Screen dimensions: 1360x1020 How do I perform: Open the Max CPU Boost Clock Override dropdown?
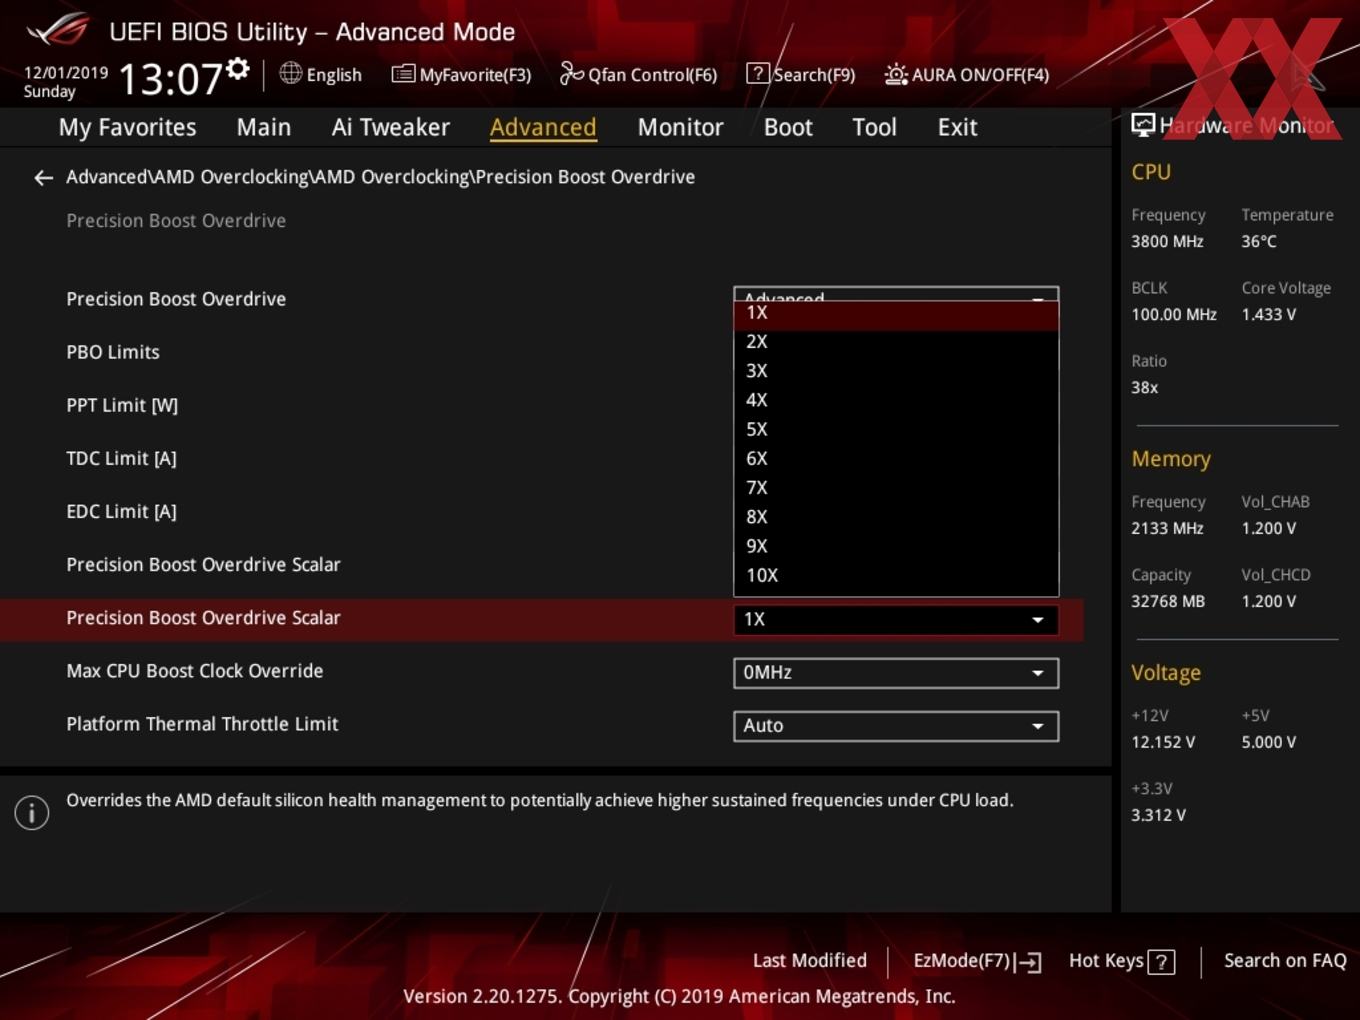pos(896,672)
